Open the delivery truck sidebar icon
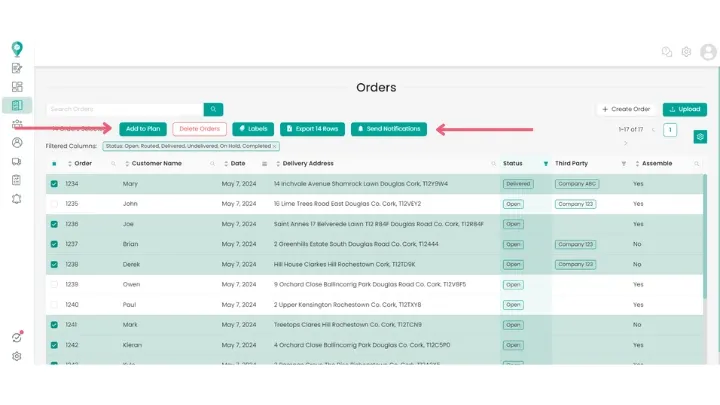Viewport: 720px width, 405px height. coord(17,161)
